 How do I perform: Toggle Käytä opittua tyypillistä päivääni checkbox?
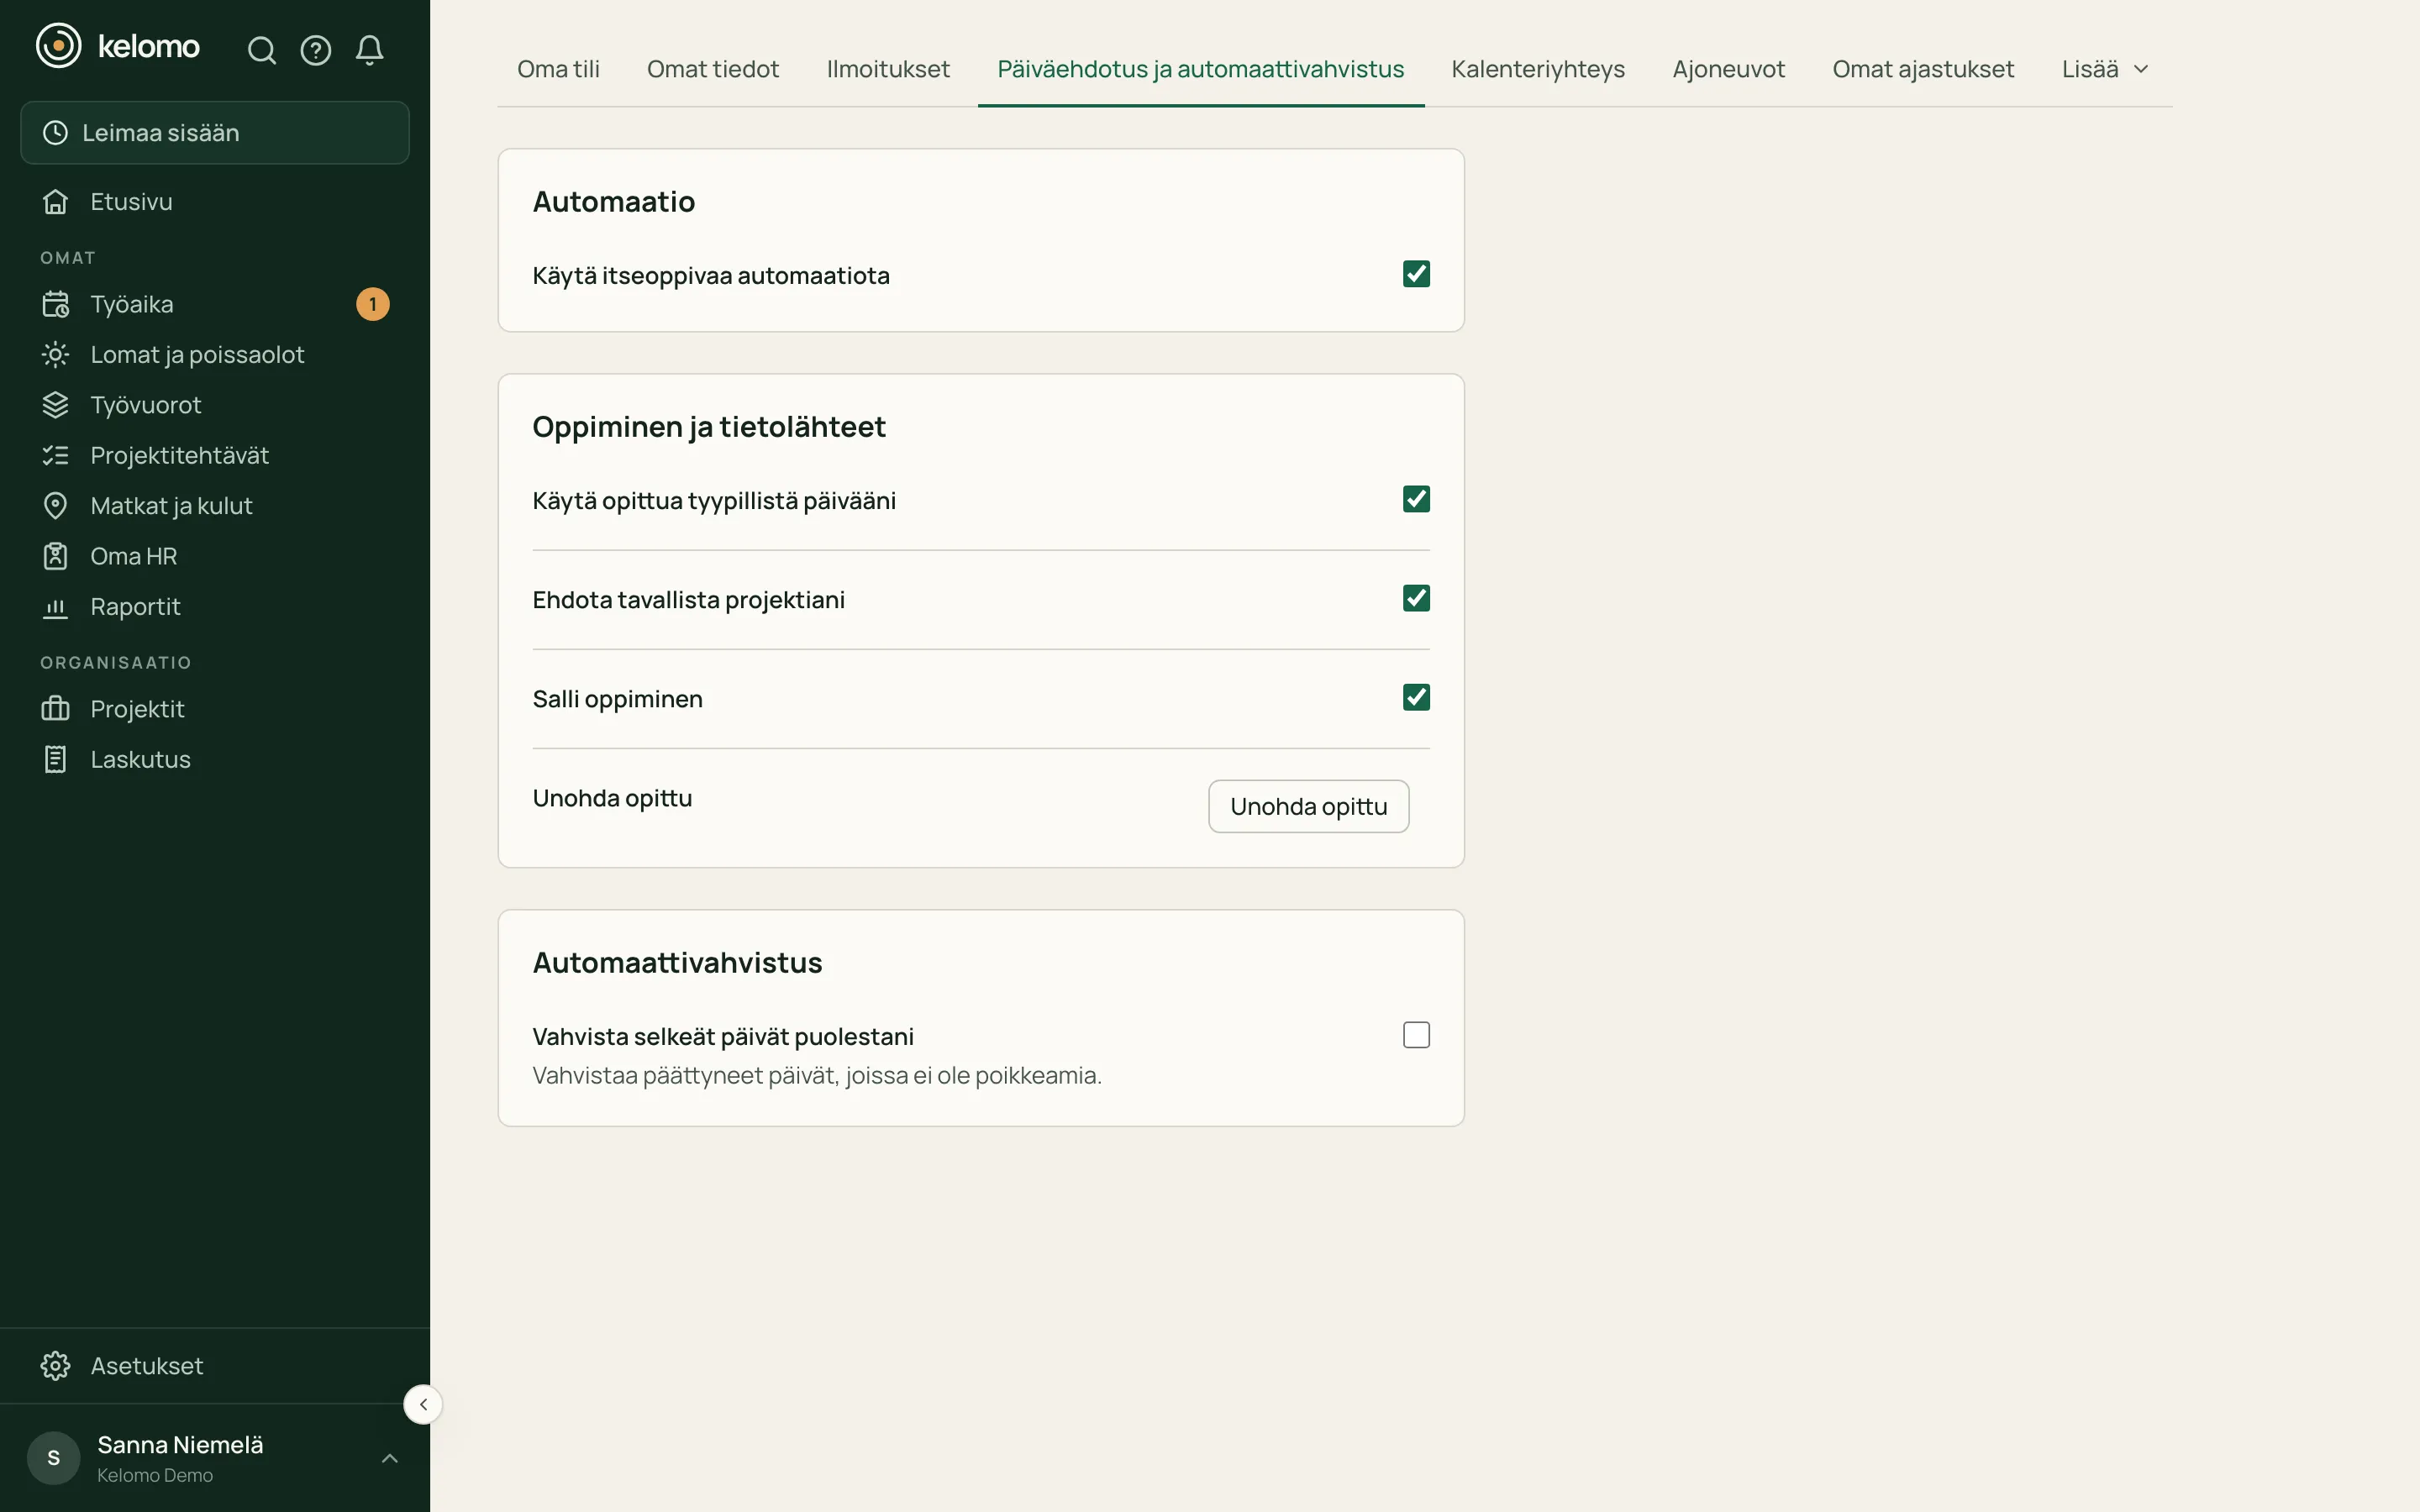pyautogui.click(x=1416, y=499)
